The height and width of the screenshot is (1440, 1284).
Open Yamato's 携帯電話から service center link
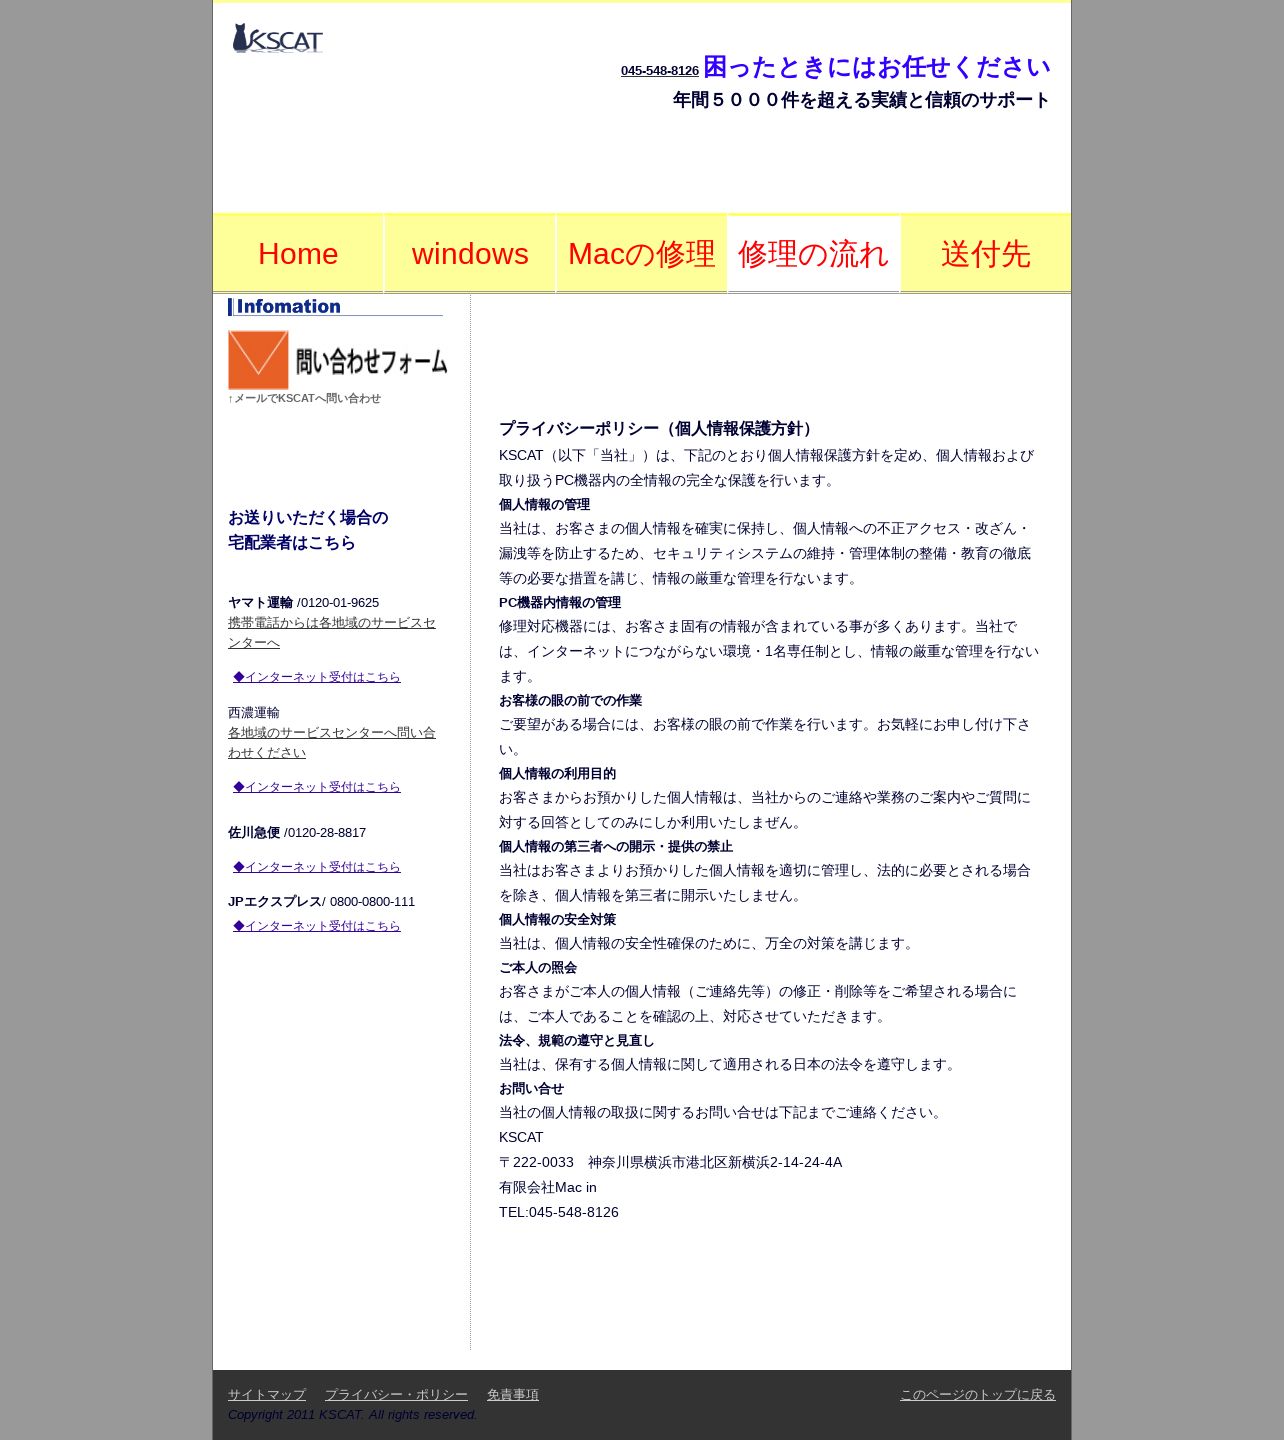tap(332, 633)
